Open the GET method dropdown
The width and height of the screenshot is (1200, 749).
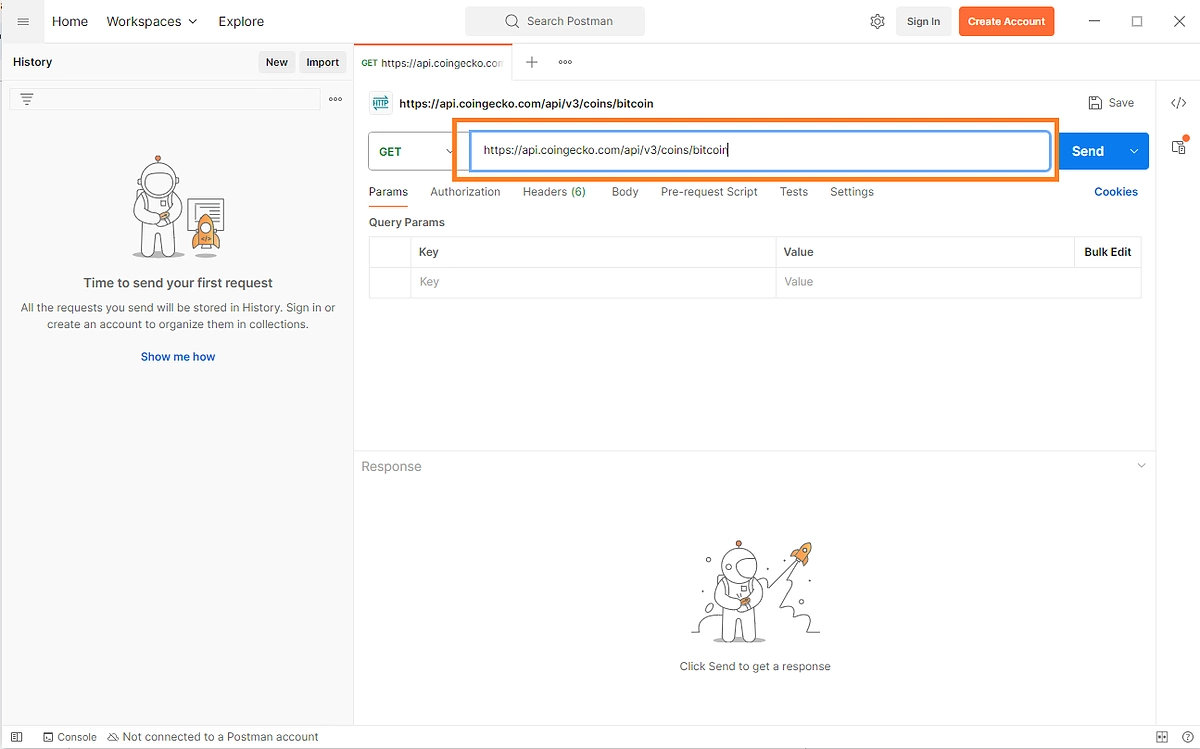pos(411,151)
